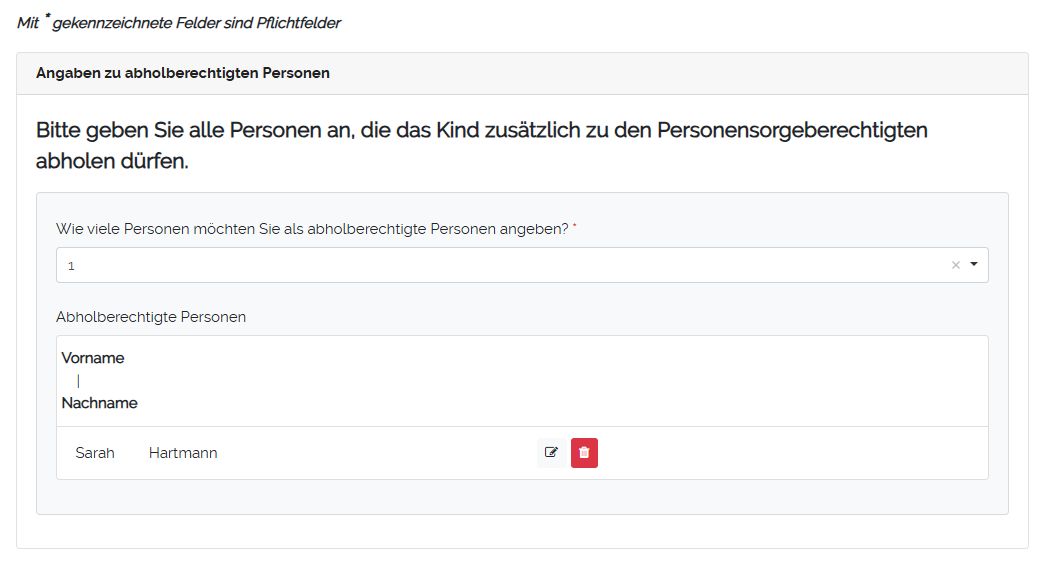Open the persons count dropdown arrow
The width and height of the screenshot is (1043, 563).
974,265
